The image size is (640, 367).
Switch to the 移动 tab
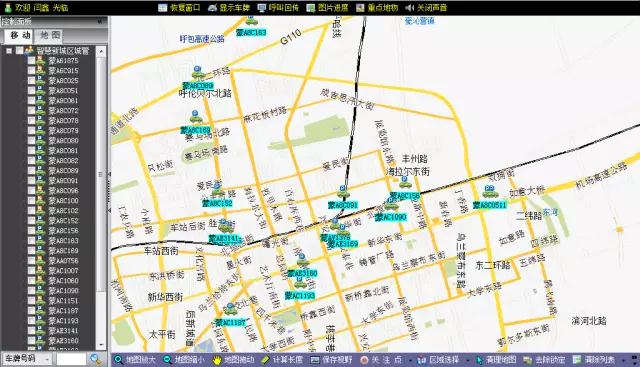point(20,36)
